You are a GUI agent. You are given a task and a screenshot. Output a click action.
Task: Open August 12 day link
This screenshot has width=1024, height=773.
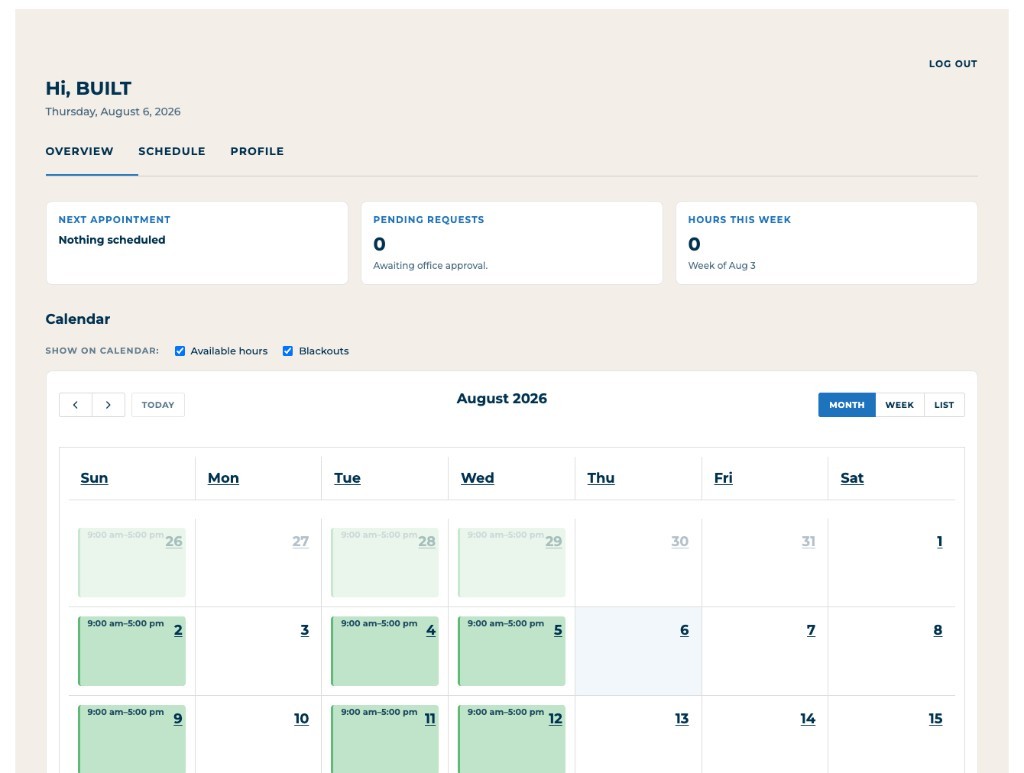[555, 719]
